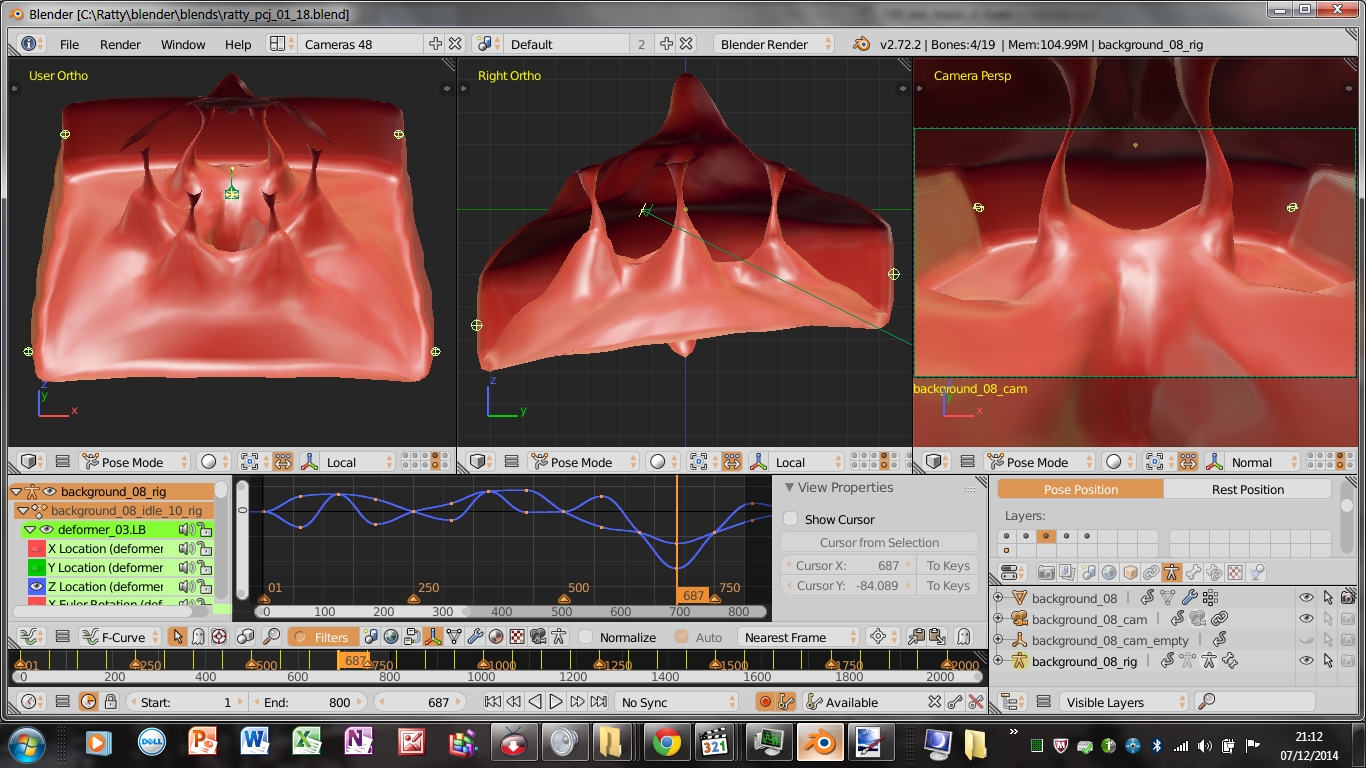Jump to first frame playback button
Viewport: 1366px width, 768px height.
pyautogui.click(x=493, y=702)
